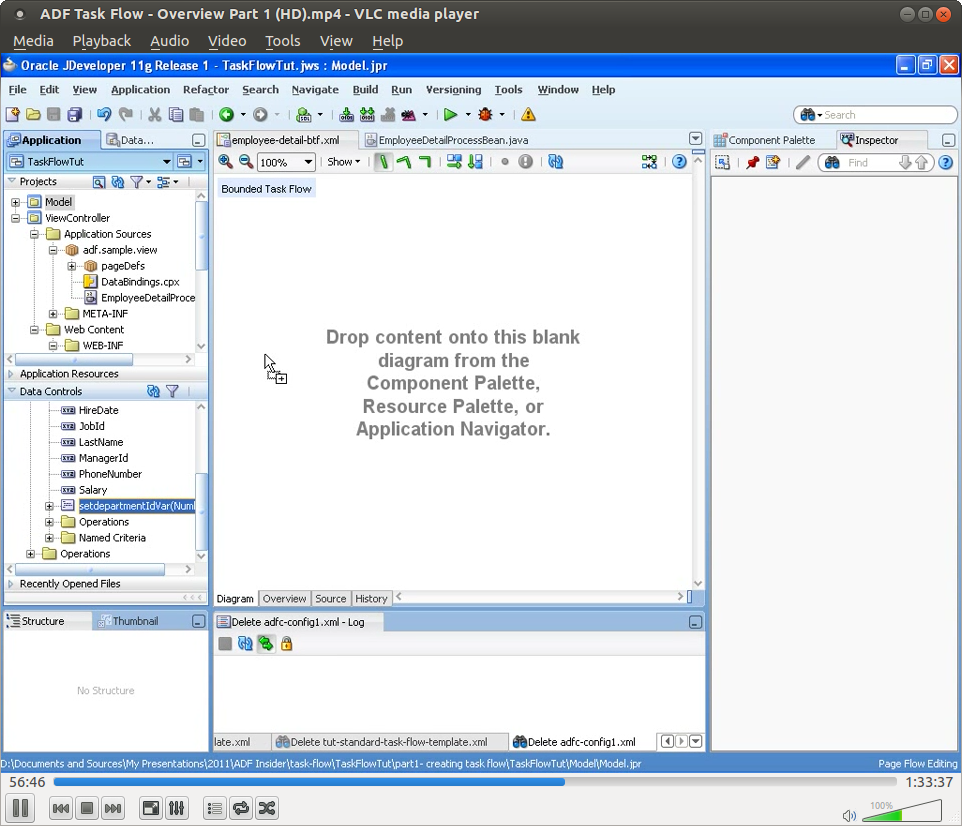Zoom in on the task flow diagram
The width and height of the screenshot is (962, 826).
click(x=226, y=161)
